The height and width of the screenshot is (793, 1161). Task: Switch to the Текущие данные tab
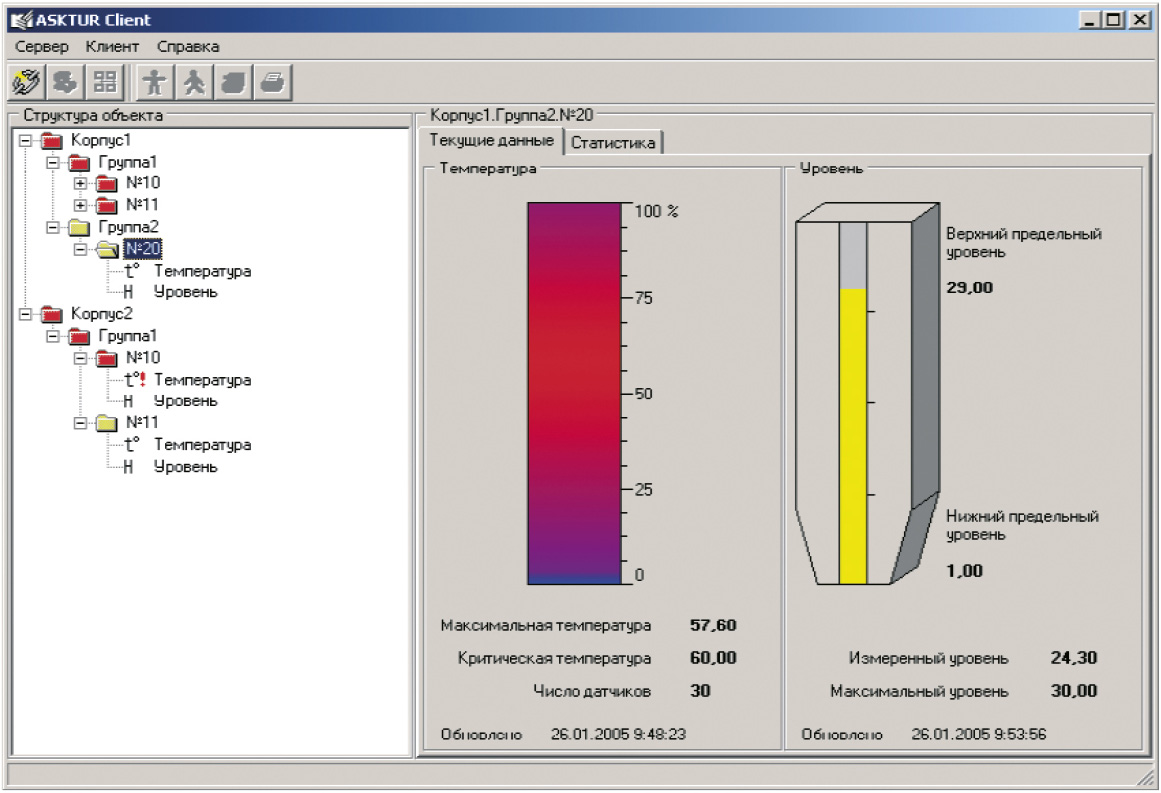coord(492,141)
